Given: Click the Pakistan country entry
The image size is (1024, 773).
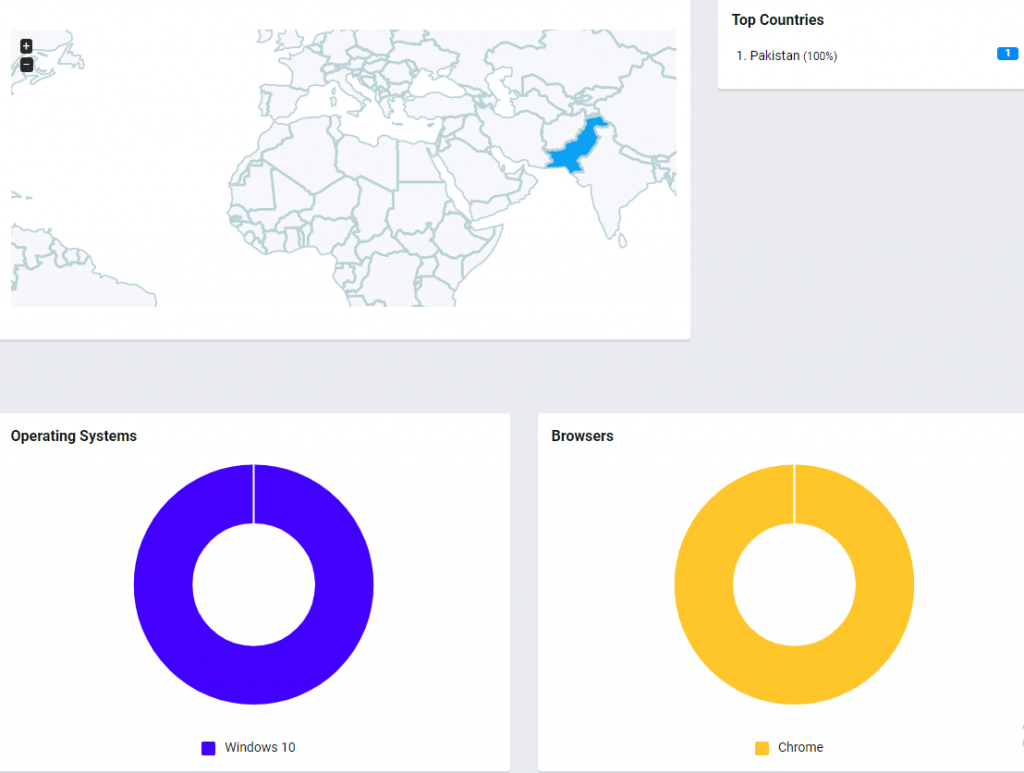Looking at the screenshot, I should coord(786,56).
